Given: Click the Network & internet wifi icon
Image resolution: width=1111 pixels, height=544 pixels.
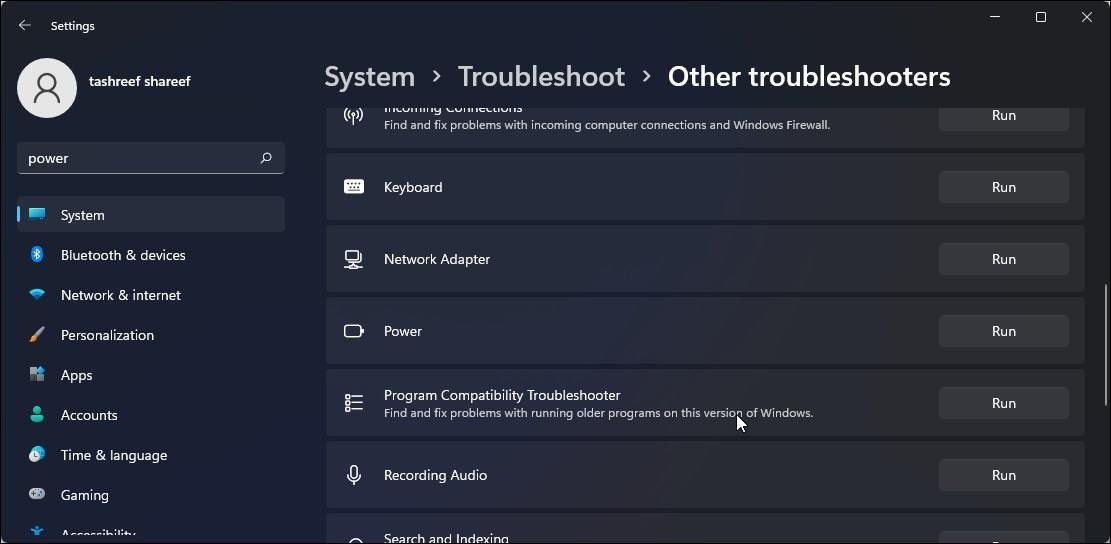Looking at the screenshot, I should [x=37, y=295].
